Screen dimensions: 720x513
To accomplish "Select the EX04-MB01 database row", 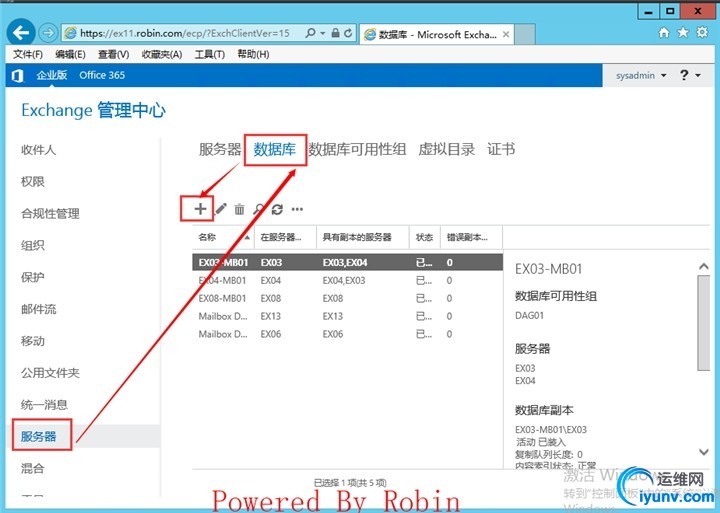I will coord(348,281).
